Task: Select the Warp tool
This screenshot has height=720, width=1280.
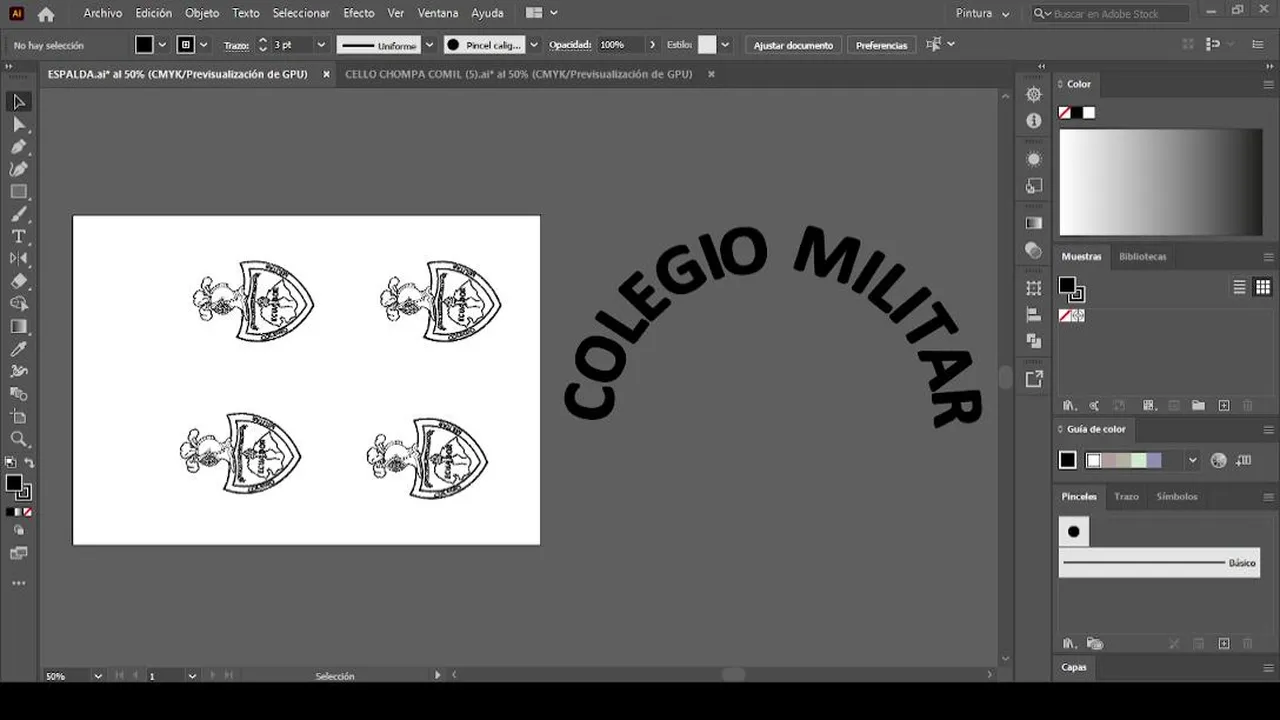Action: point(18,371)
